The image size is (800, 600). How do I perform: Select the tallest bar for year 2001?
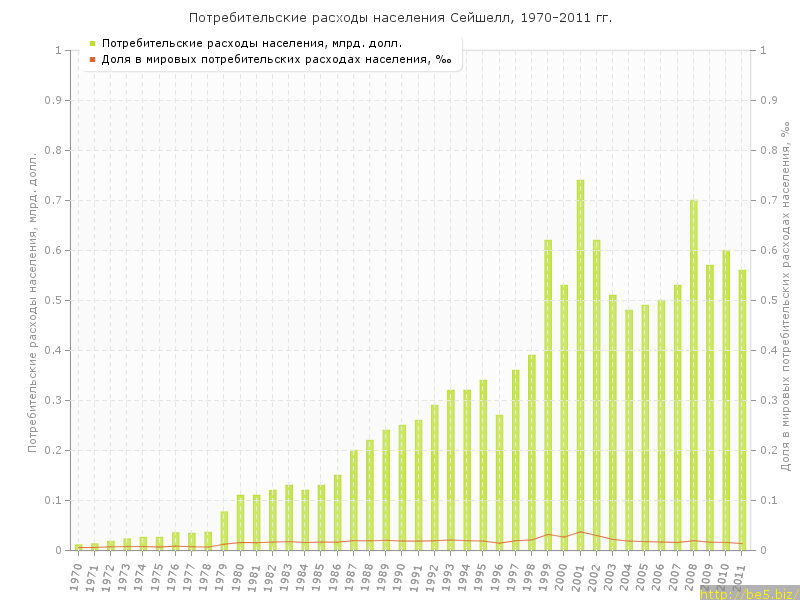tap(580, 365)
